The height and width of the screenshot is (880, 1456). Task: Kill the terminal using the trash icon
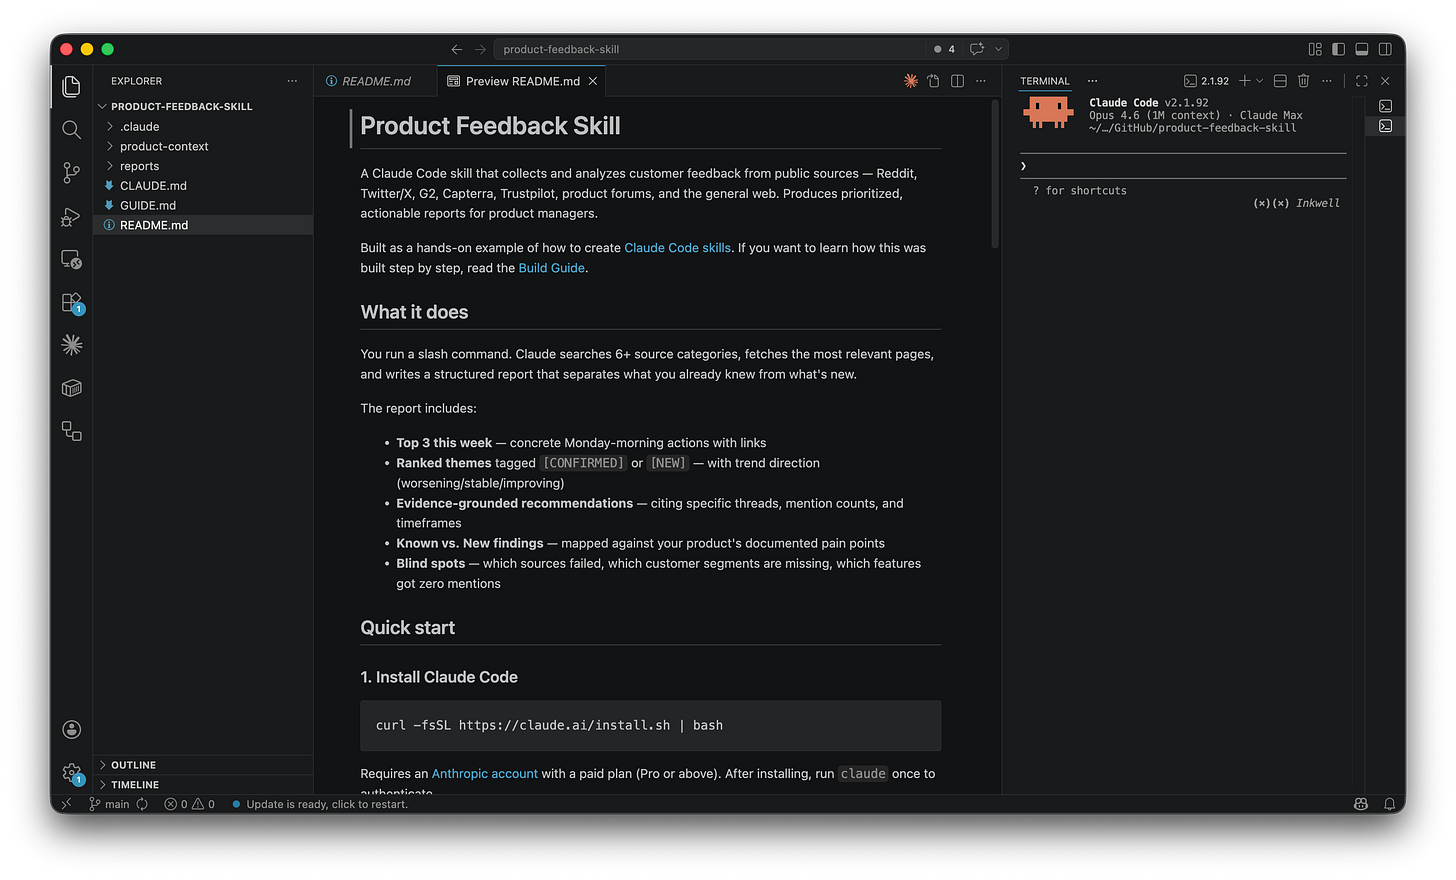pyautogui.click(x=1303, y=81)
